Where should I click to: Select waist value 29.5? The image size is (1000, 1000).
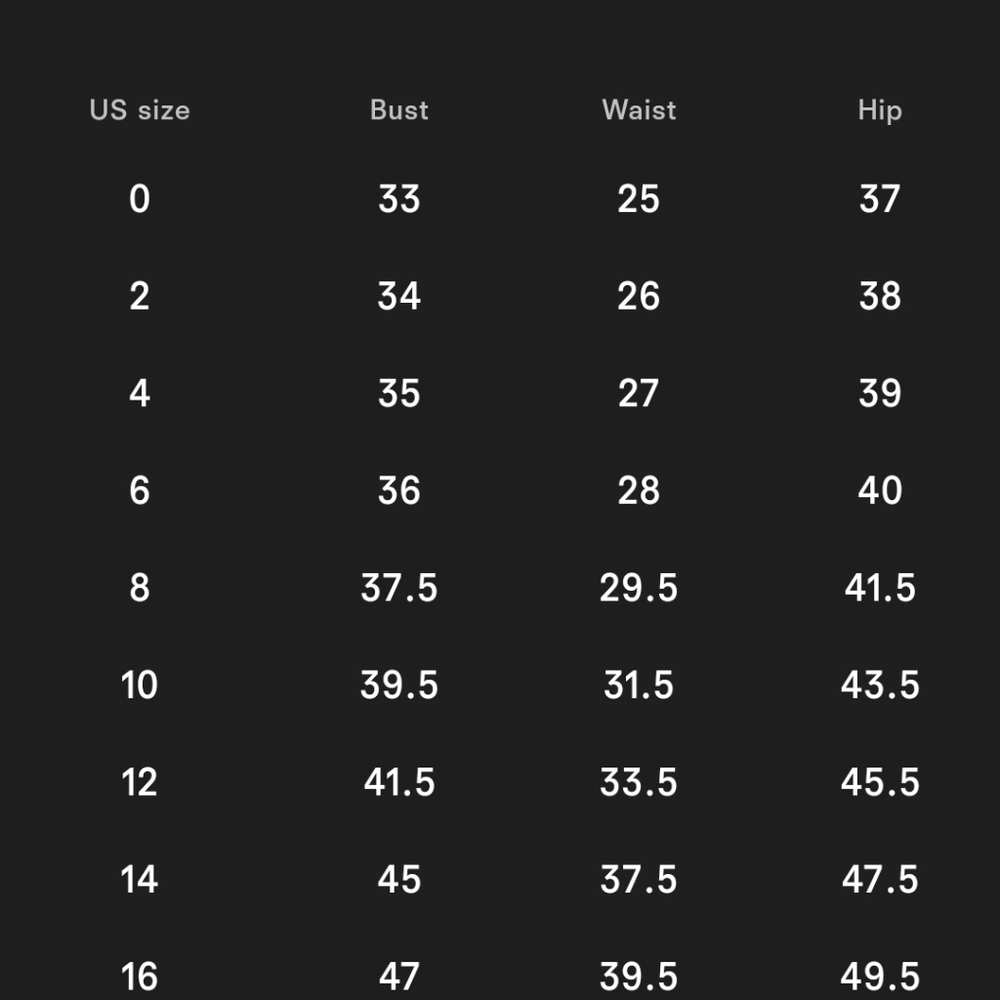click(x=638, y=588)
